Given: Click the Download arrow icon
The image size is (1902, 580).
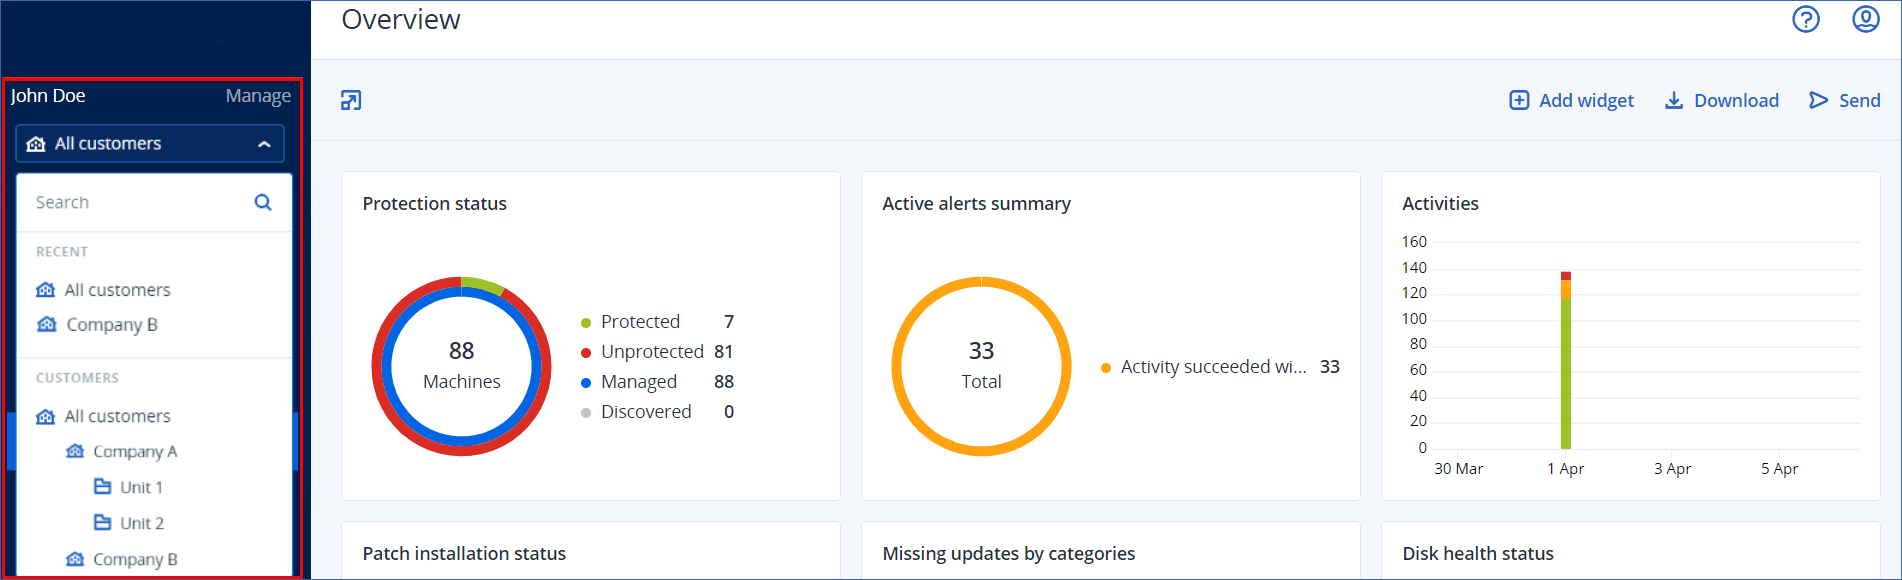Looking at the screenshot, I should (1673, 100).
